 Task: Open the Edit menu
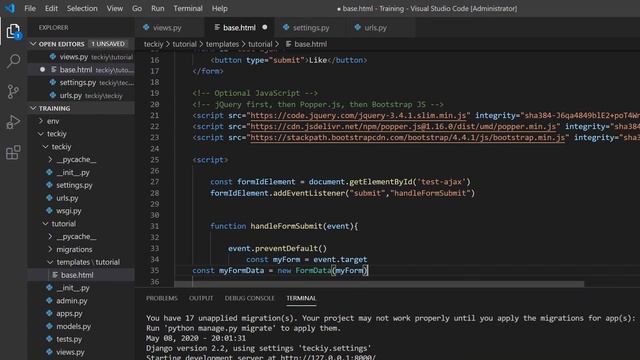point(51,8)
